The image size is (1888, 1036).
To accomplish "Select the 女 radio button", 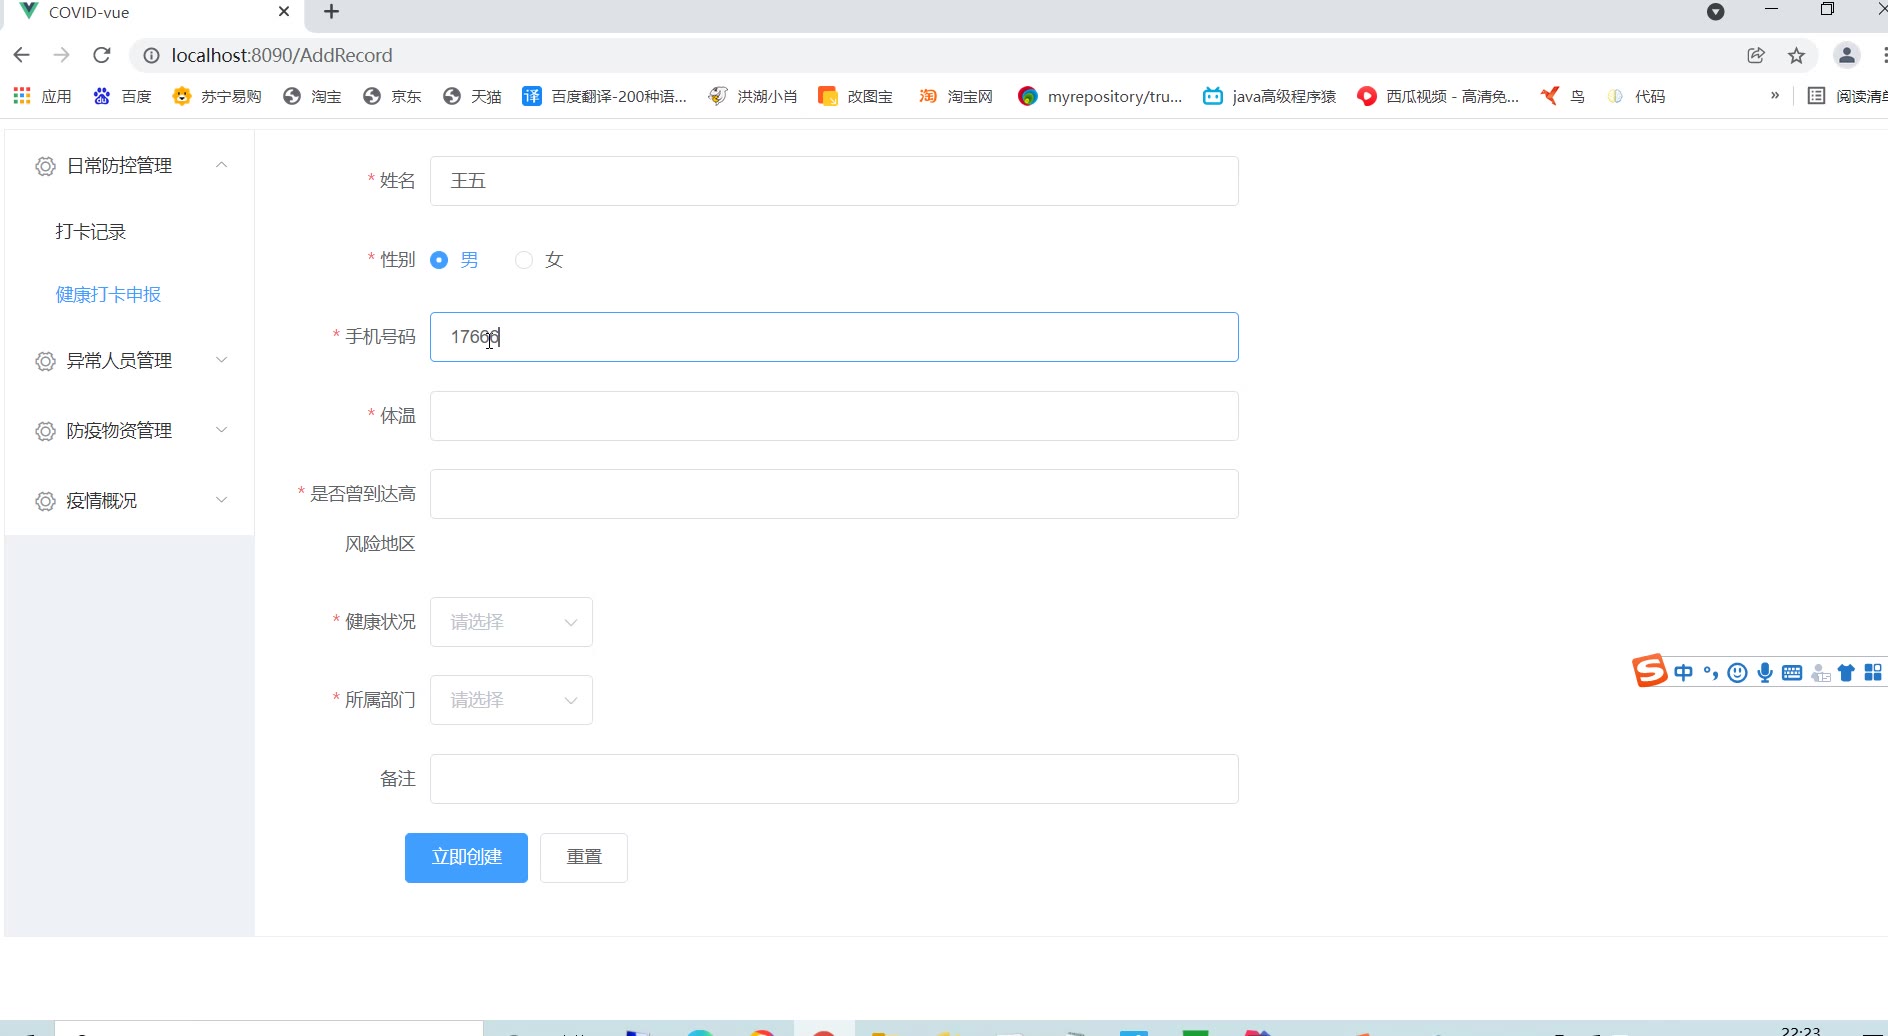I will point(524,260).
